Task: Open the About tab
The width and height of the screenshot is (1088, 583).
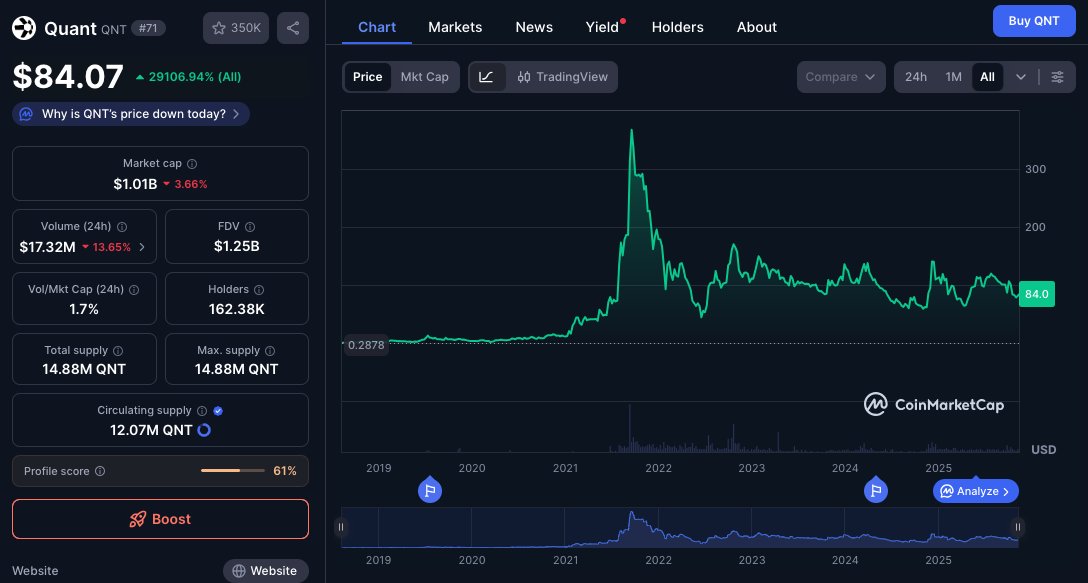Action: click(756, 27)
